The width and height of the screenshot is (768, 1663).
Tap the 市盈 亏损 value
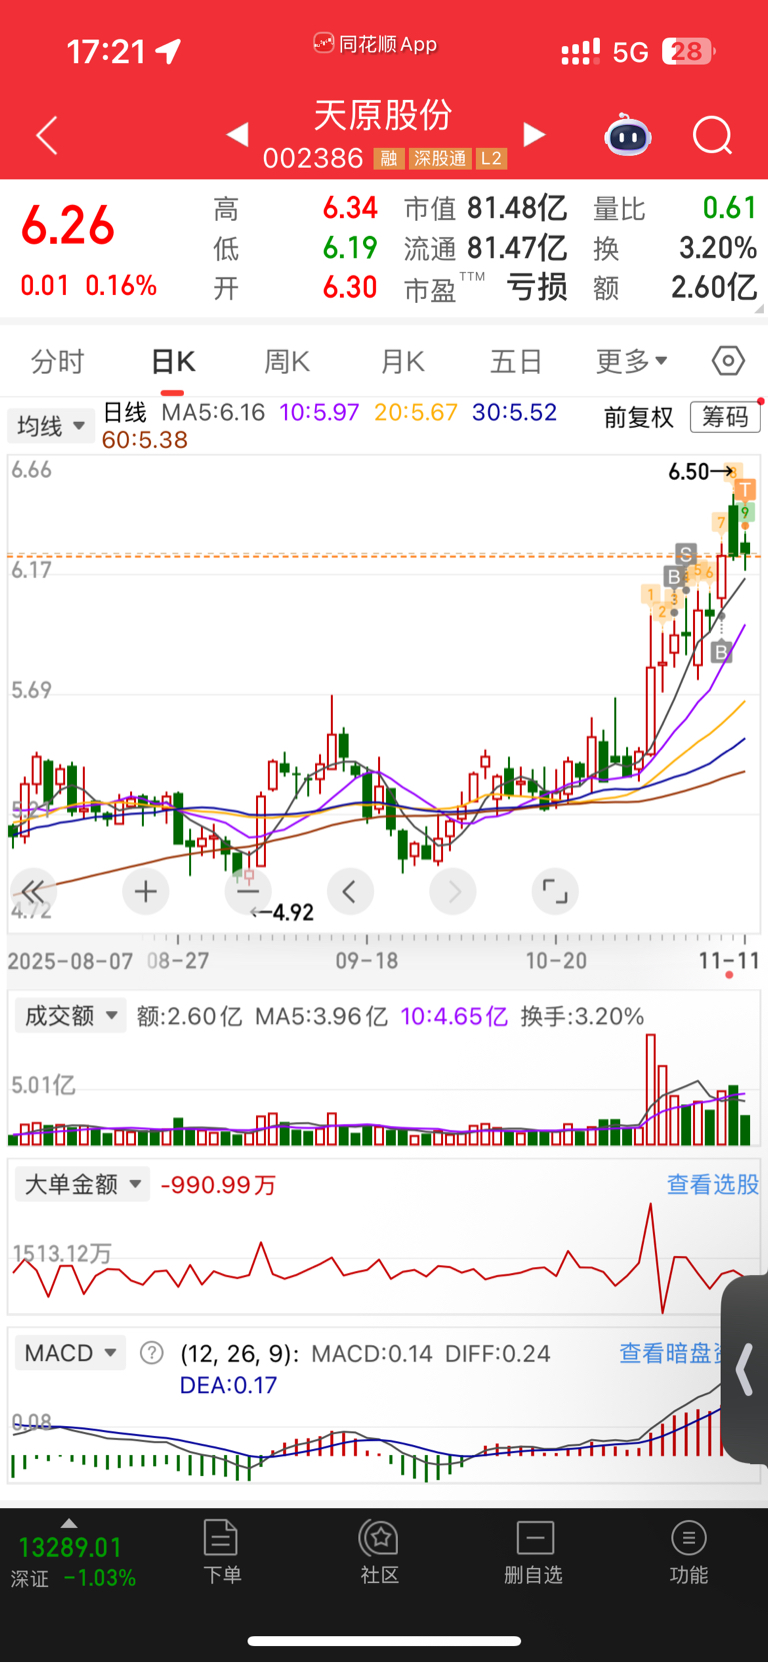[x=486, y=288]
